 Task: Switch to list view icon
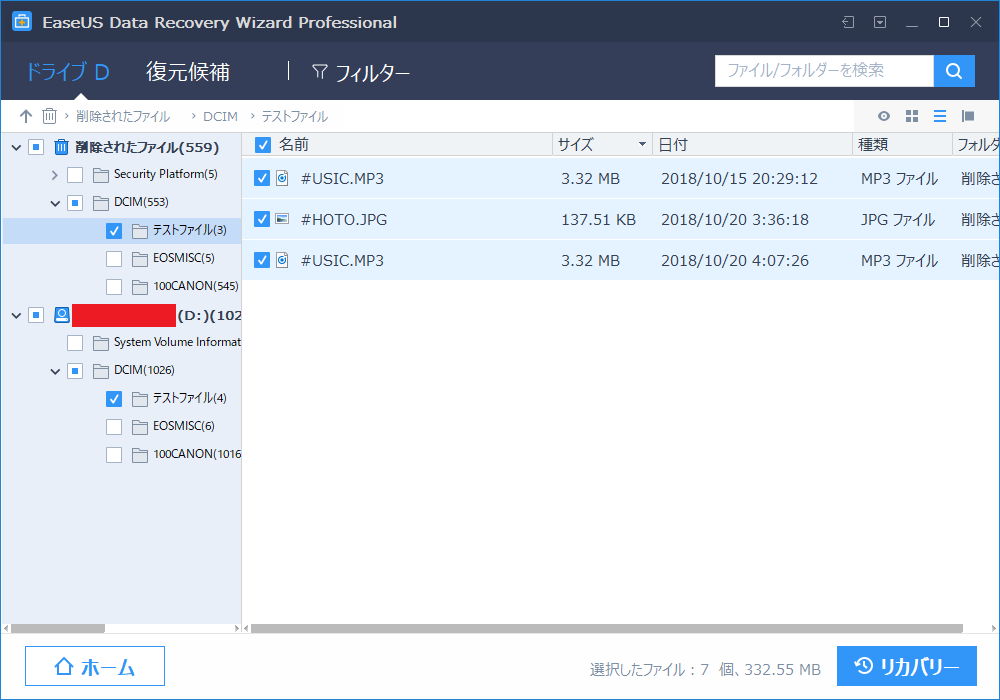click(x=940, y=116)
